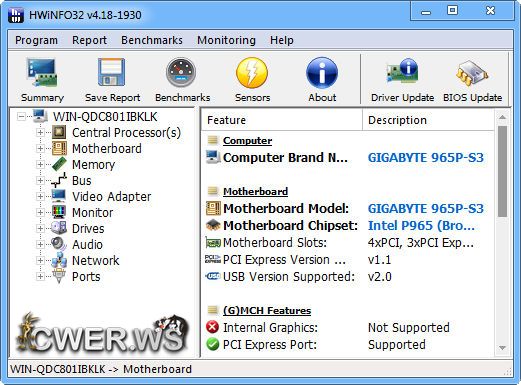The image size is (521, 385).
Task: Open the Summary toolbar icon
Action: pyautogui.click(x=42, y=73)
